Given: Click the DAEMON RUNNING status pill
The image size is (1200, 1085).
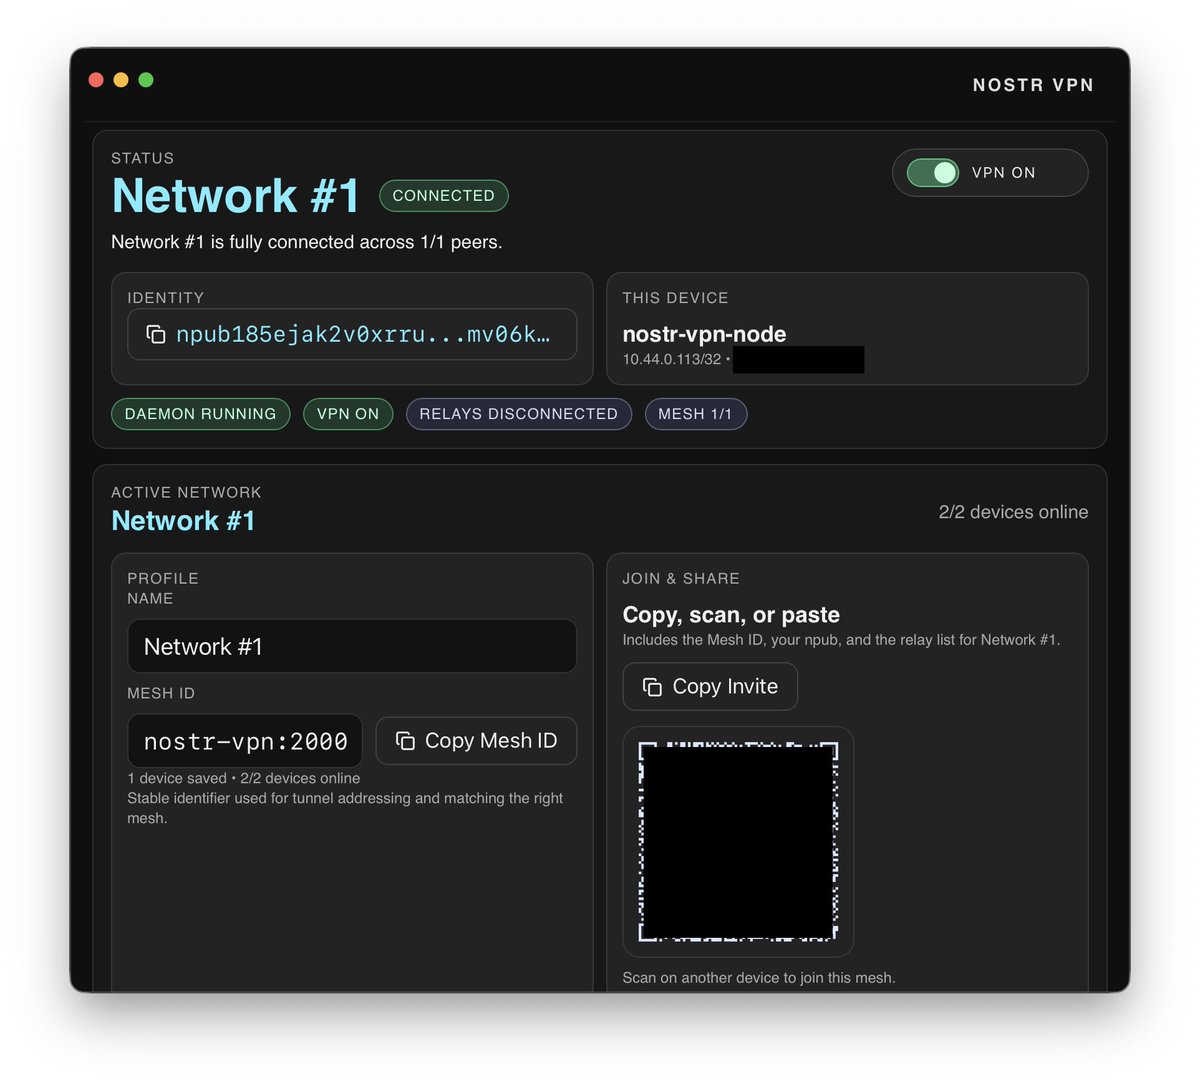Looking at the screenshot, I should coord(200,414).
